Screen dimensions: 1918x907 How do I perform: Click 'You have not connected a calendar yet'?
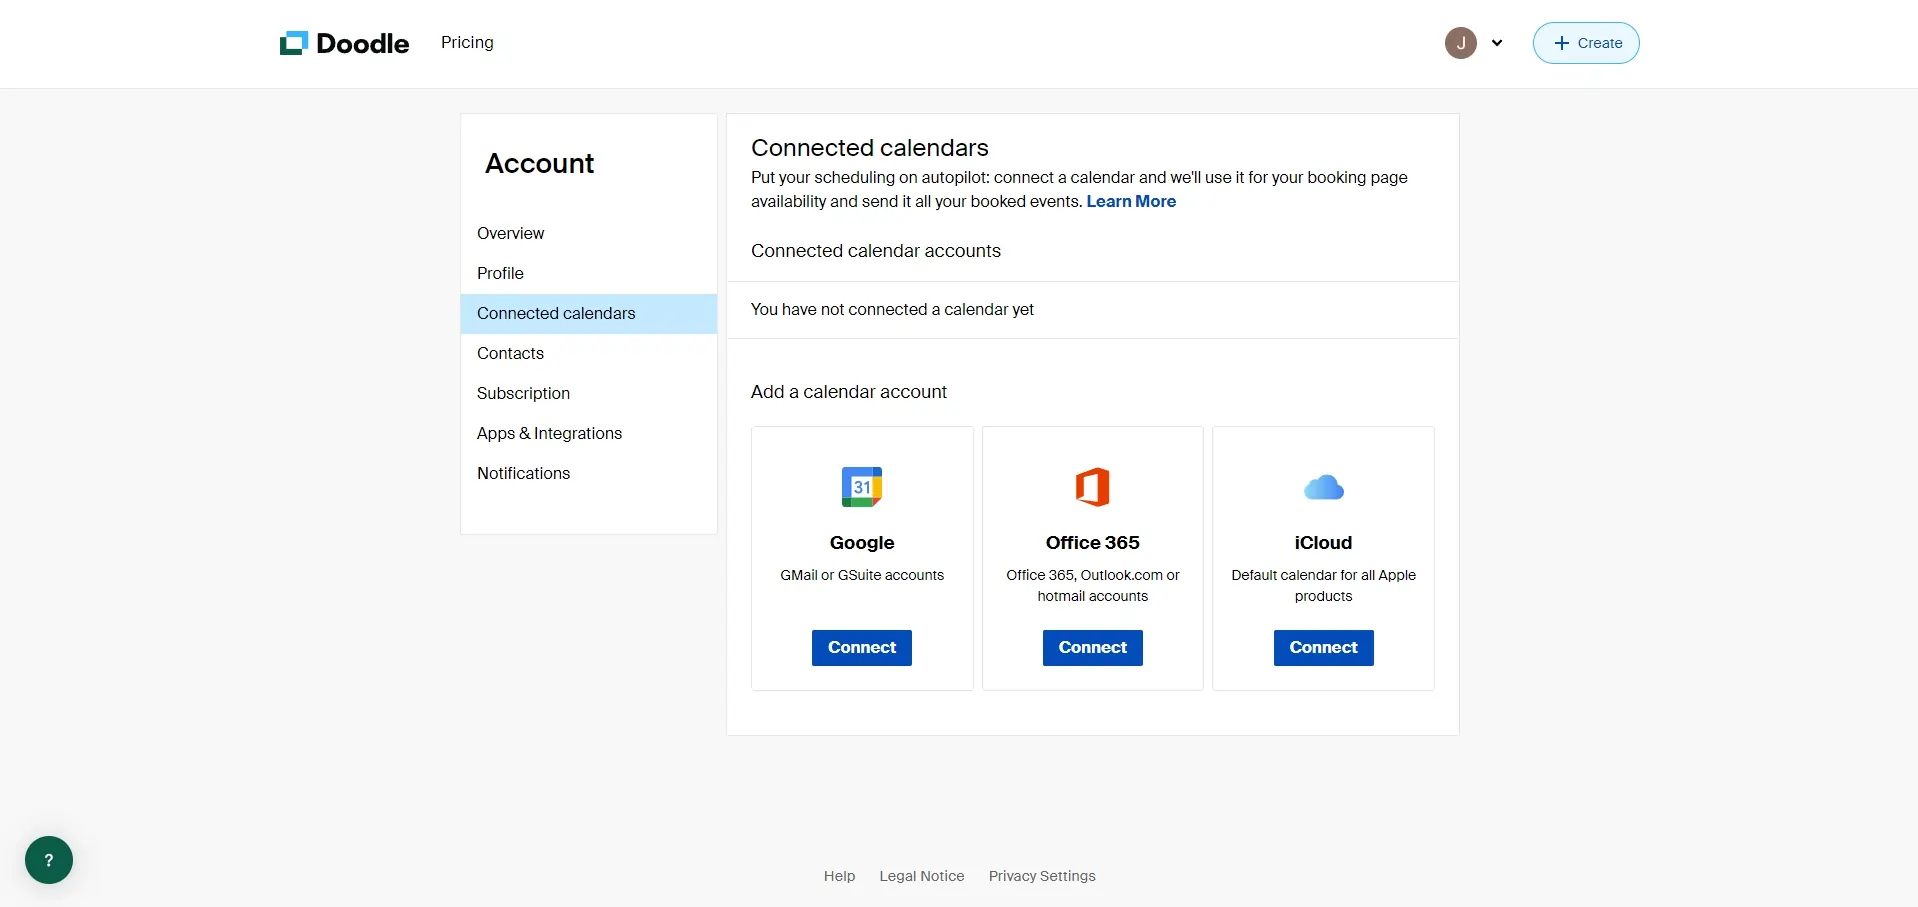pyautogui.click(x=892, y=310)
